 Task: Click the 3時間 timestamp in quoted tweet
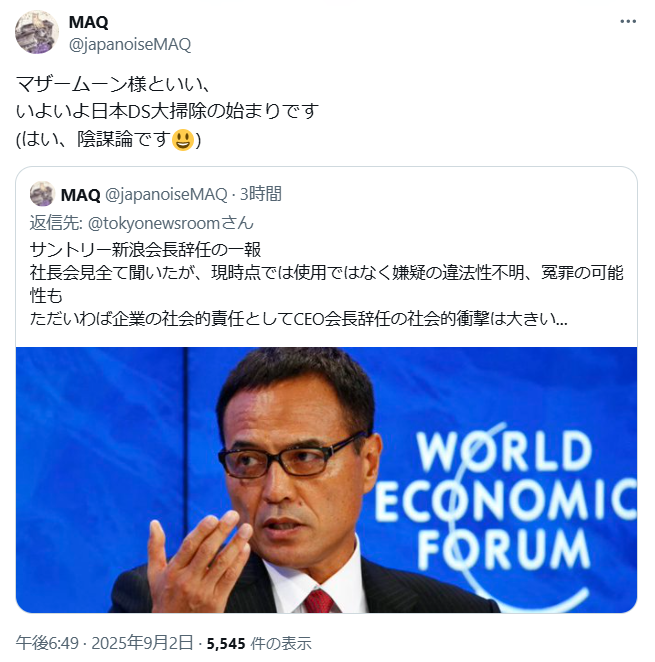[x=261, y=194]
